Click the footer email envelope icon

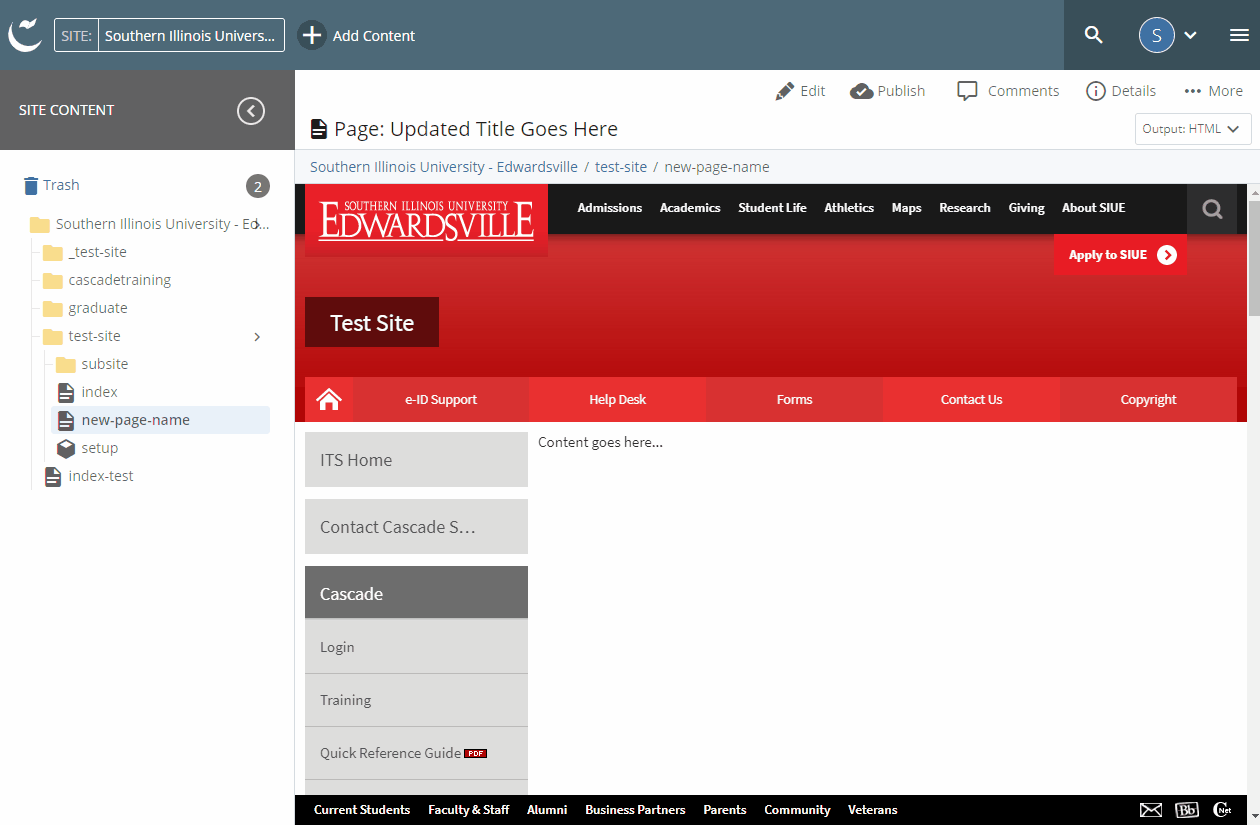click(1151, 810)
